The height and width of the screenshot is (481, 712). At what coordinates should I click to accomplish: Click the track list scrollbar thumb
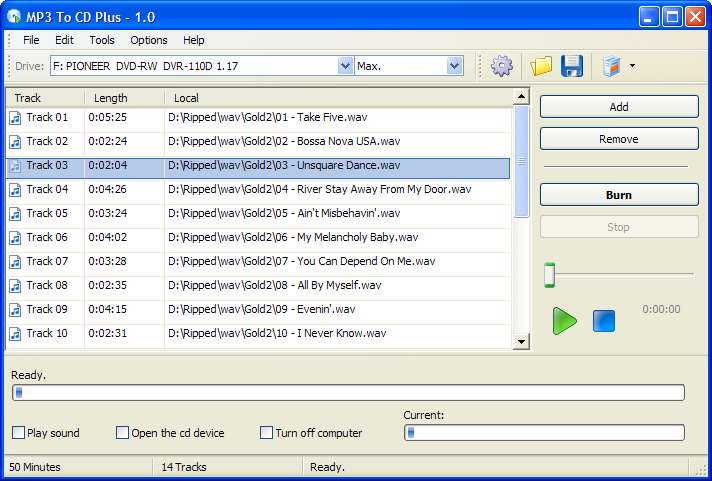[x=521, y=161]
